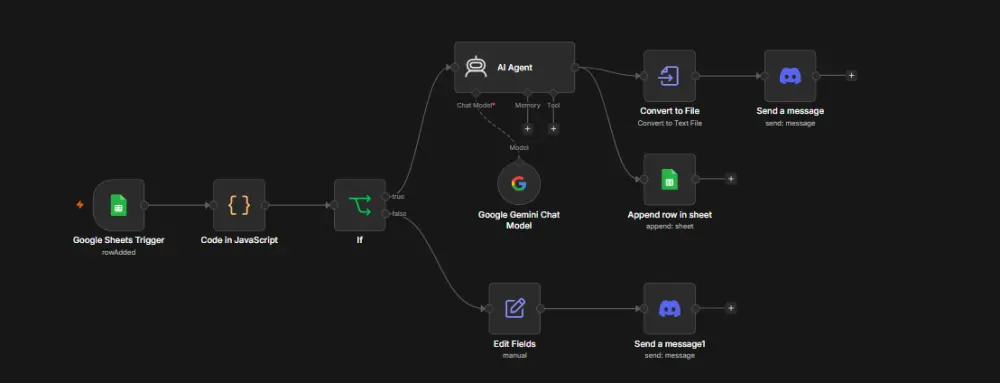
Task: Click the 'Code in JavaScript' label
Action: tap(239, 240)
